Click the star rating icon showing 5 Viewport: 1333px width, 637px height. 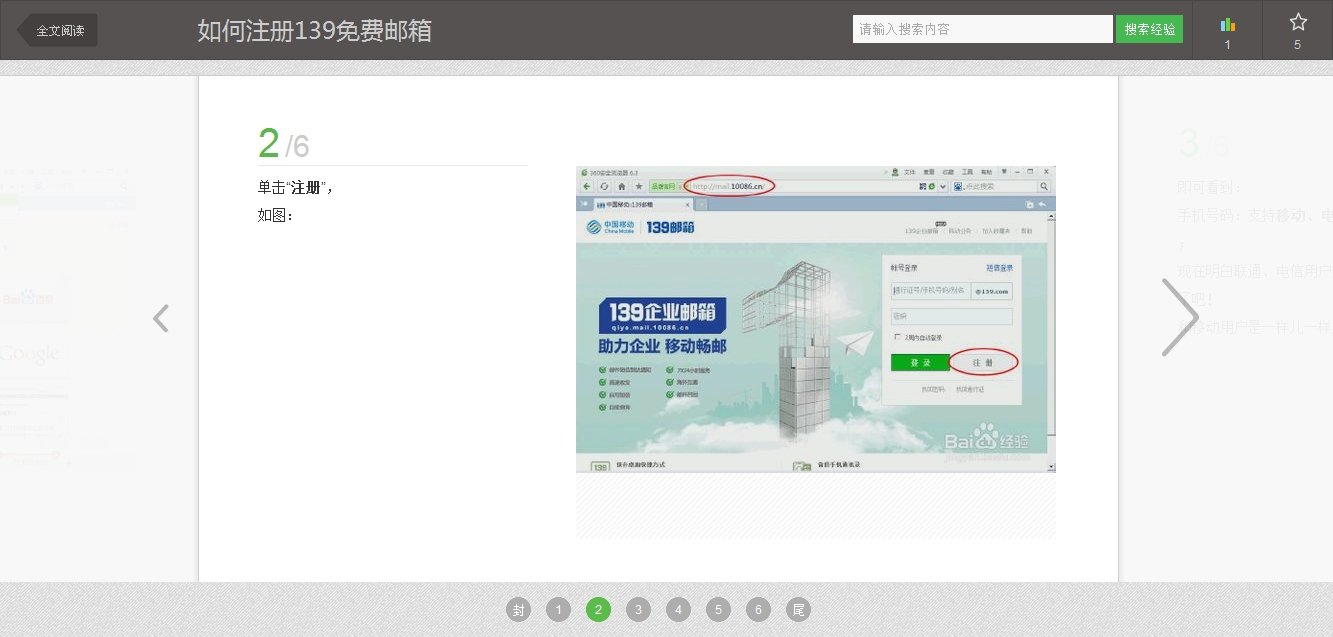tap(1297, 22)
